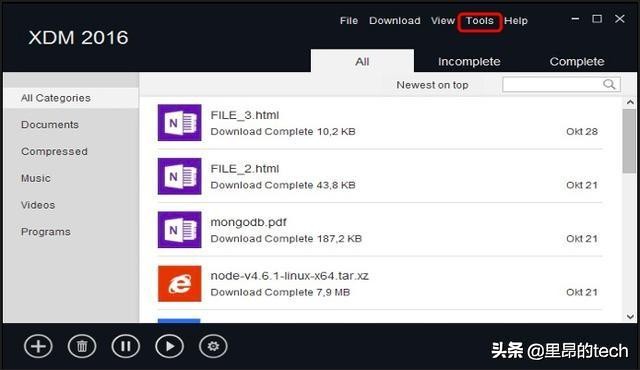Screen dimensions: 640x370
Task: Click the FILE_3.html OneNote file icon
Action: pyautogui.click(x=180, y=123)
